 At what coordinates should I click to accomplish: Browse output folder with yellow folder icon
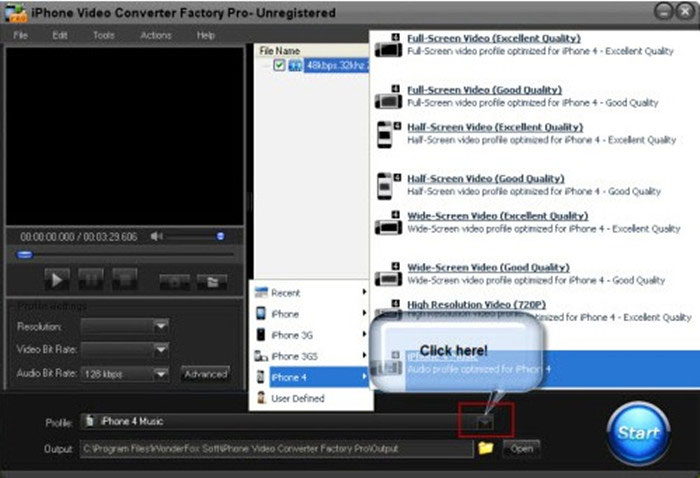(x=486, y=448)
